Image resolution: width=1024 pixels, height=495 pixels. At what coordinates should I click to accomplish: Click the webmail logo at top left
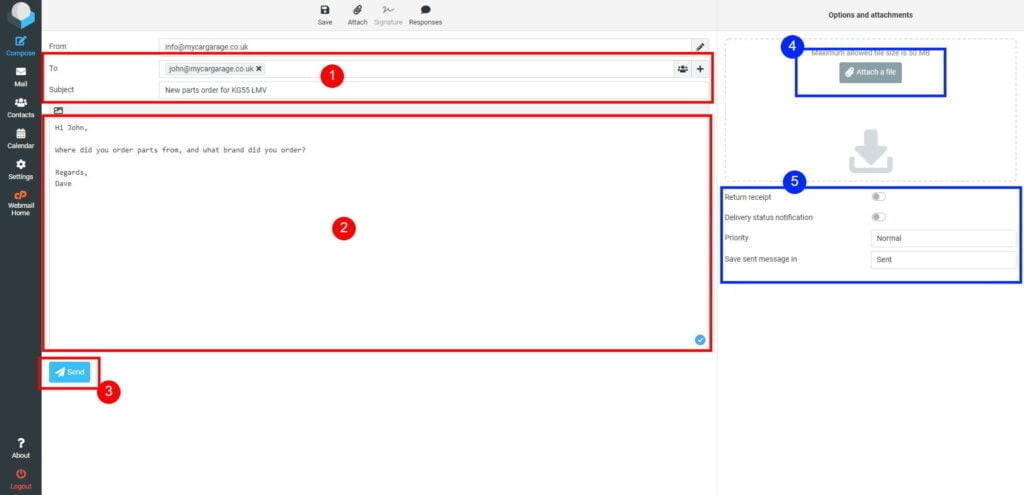(x=21, y=15)
